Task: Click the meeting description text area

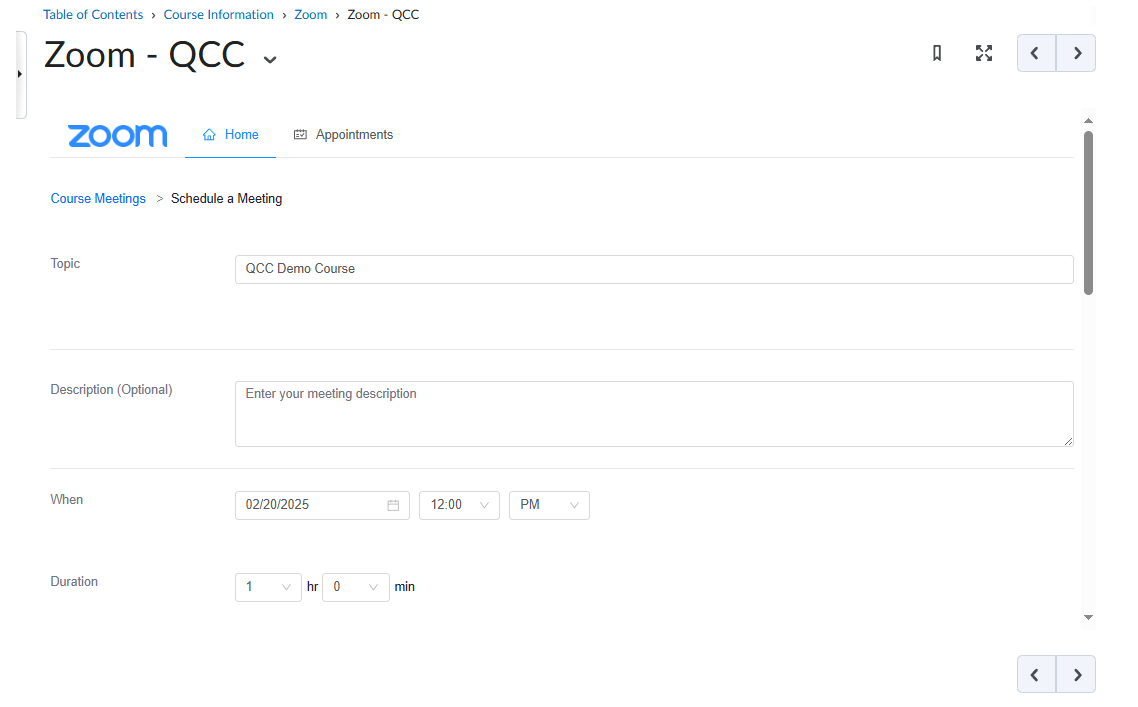Action: click(x=654, y=414)
